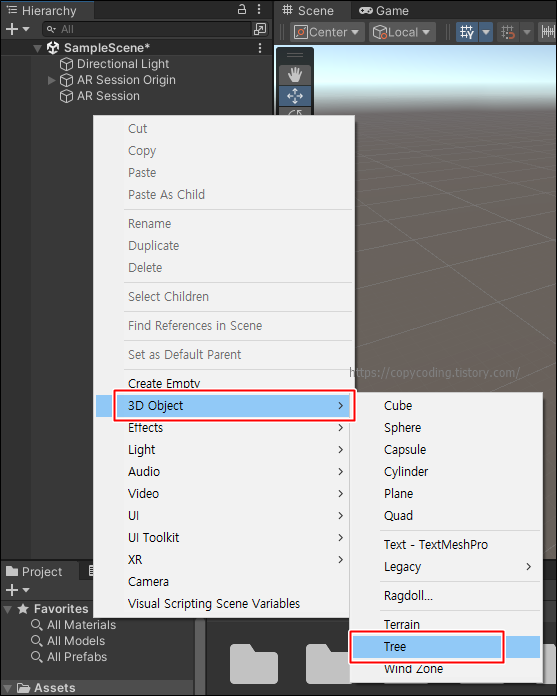The width and height of the screenshot is (557, 696).
Task: Choose Create Empty
Action: coord(225,383)
